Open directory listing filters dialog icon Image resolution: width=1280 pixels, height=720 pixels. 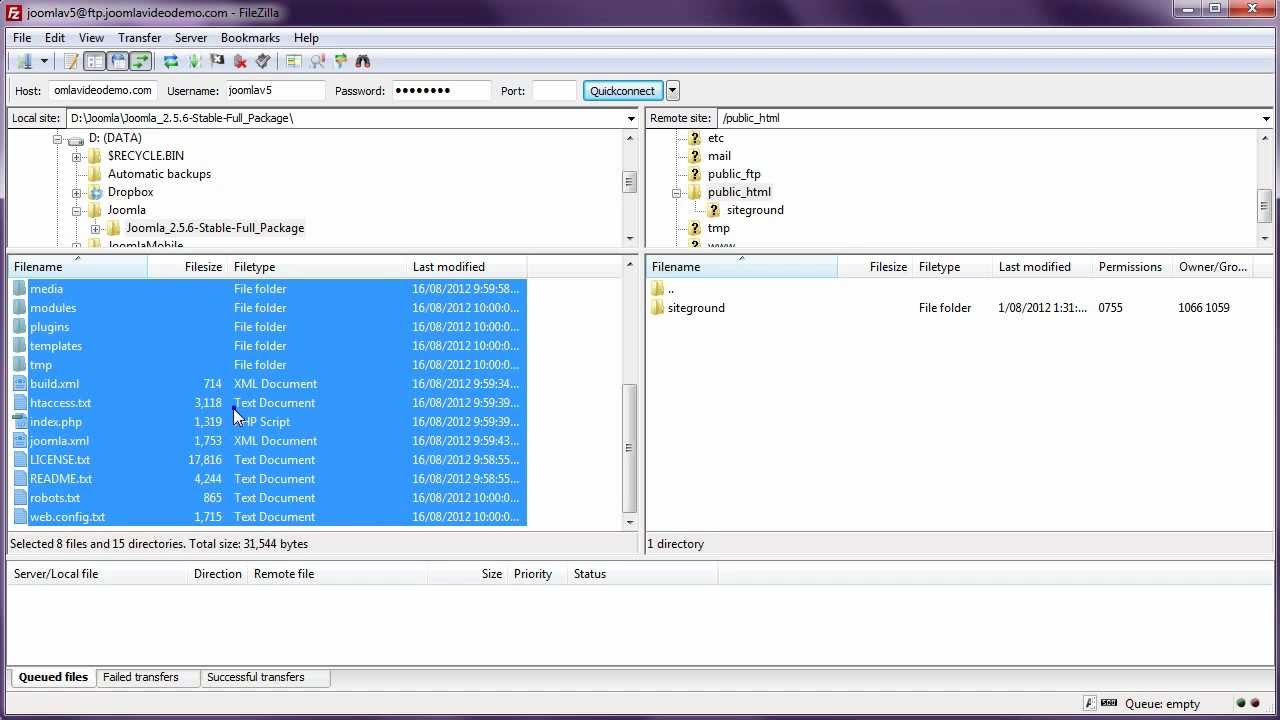tap(293, 61)
